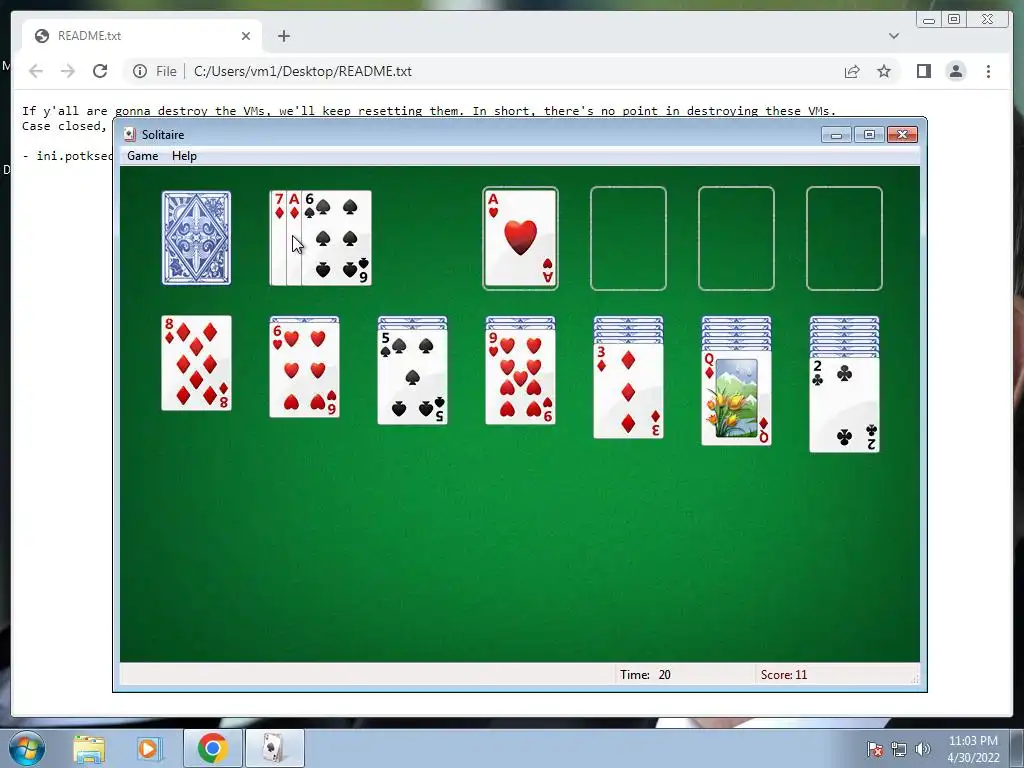Click the File info icon in address bar
This screenshot has height=768, width=1024.
coord(140,71)
